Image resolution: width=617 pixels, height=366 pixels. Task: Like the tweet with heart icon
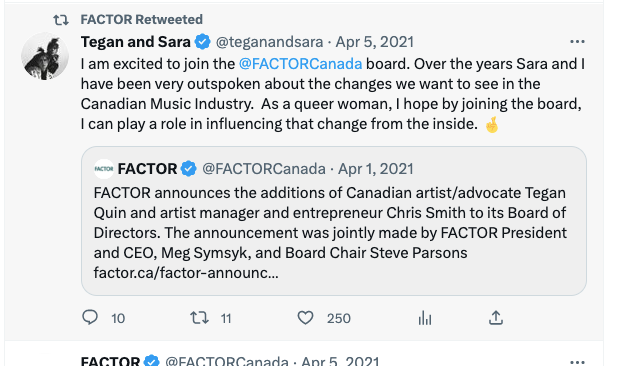point(305,318)
